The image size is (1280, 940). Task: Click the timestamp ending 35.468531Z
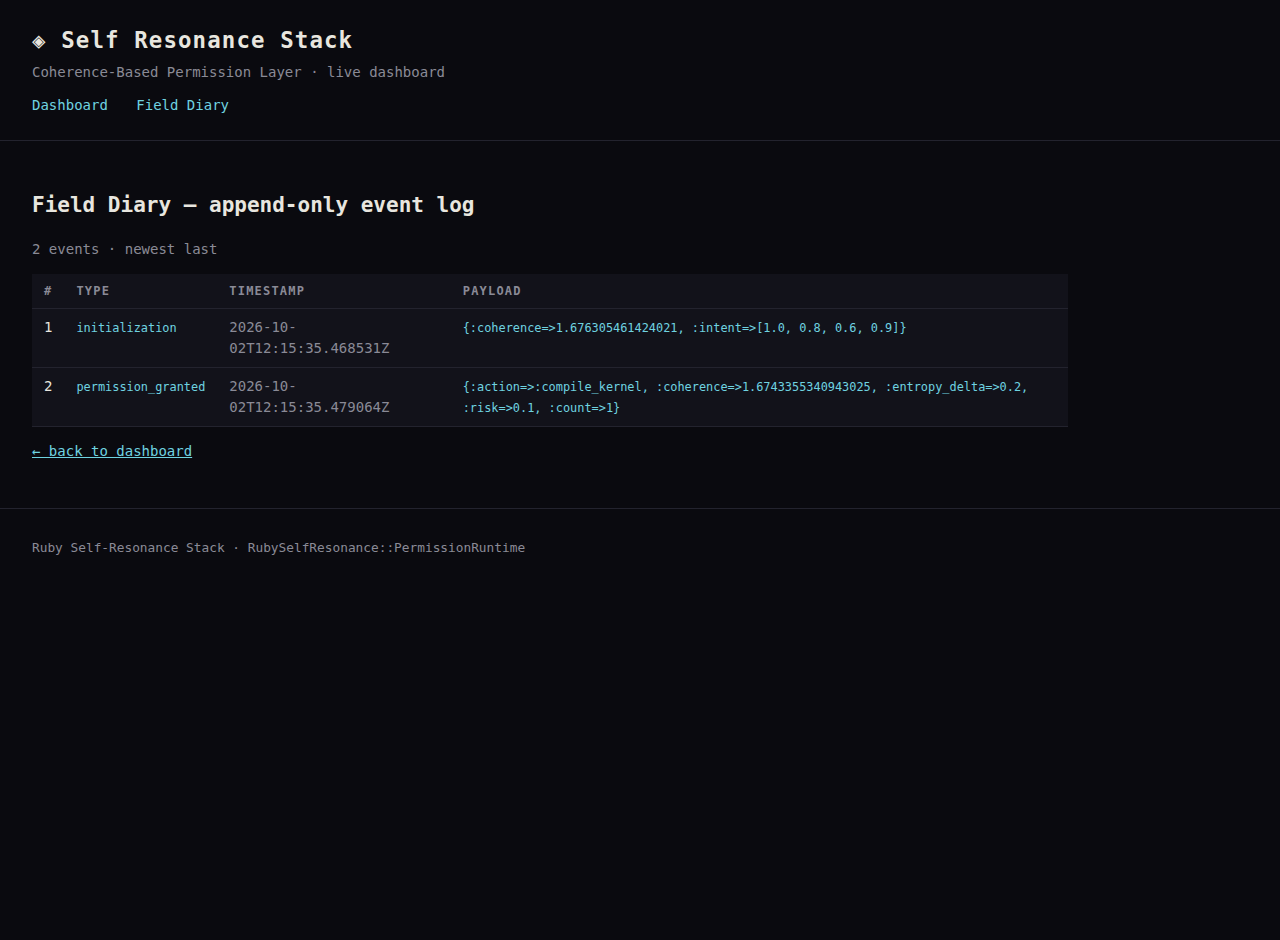coord(309,338)
